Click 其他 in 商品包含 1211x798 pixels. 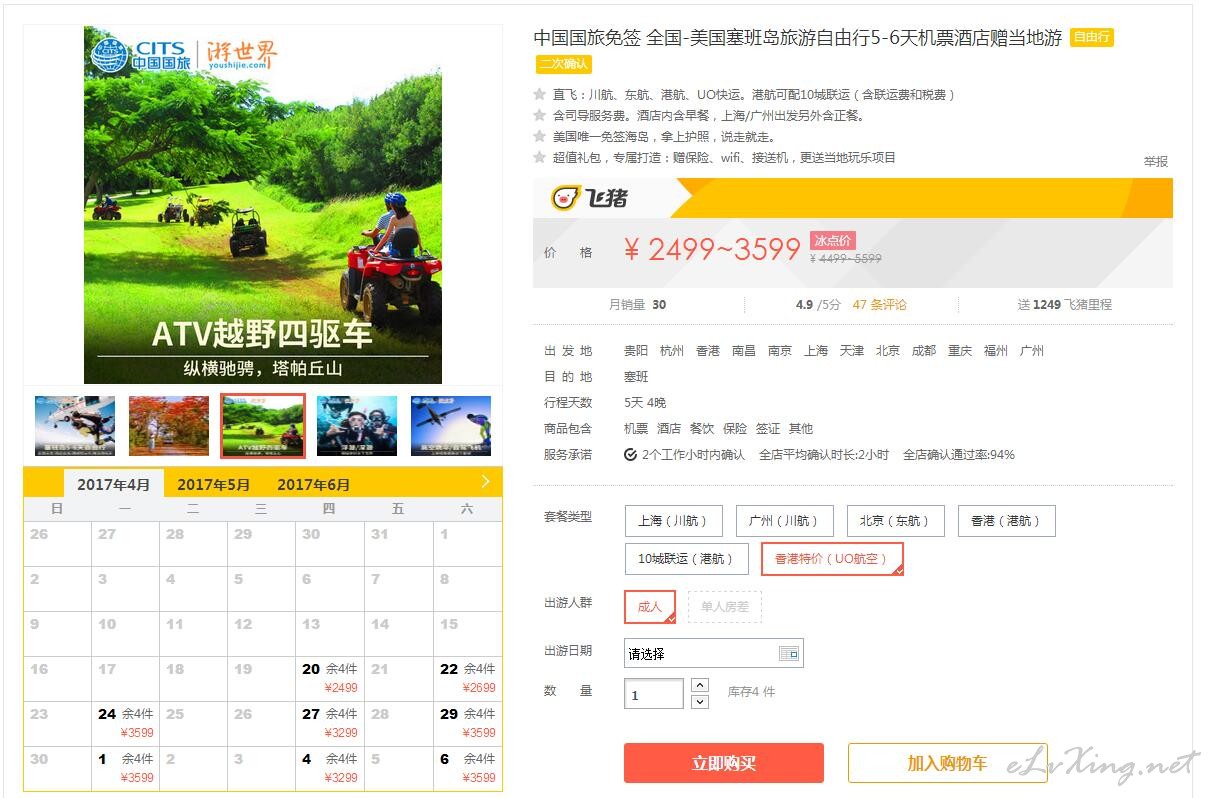tap(801, 429)
